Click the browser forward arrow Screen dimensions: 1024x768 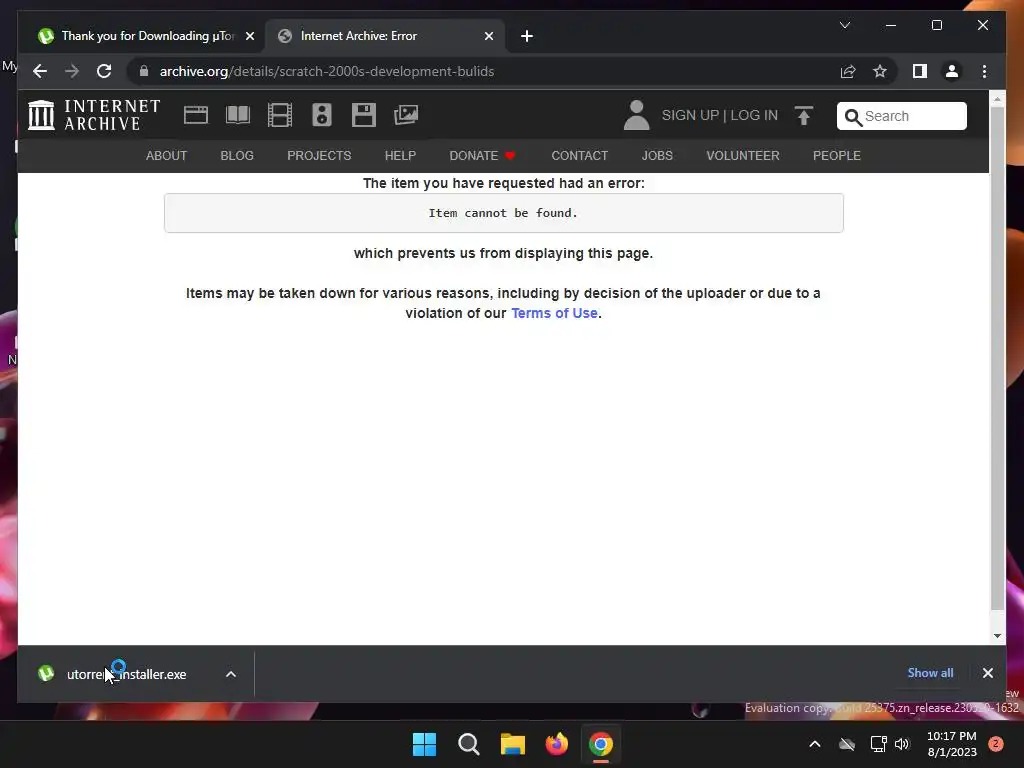(72, 71)
